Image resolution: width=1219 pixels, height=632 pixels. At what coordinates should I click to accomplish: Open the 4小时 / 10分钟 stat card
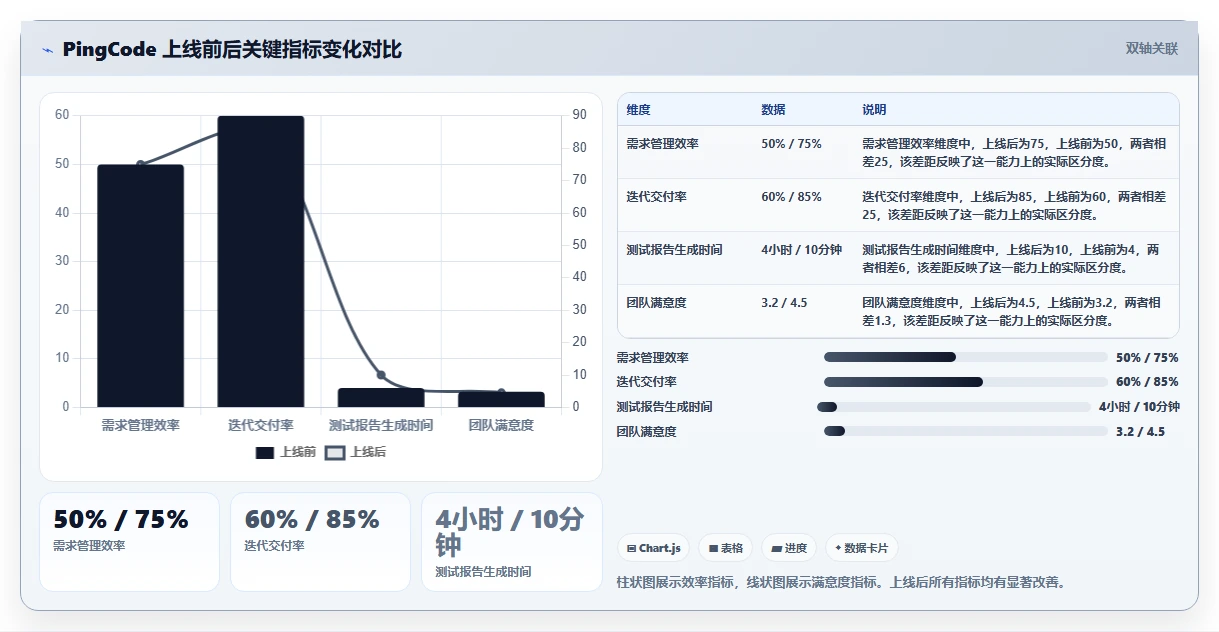pyautogui.click(x=511, y=542)
